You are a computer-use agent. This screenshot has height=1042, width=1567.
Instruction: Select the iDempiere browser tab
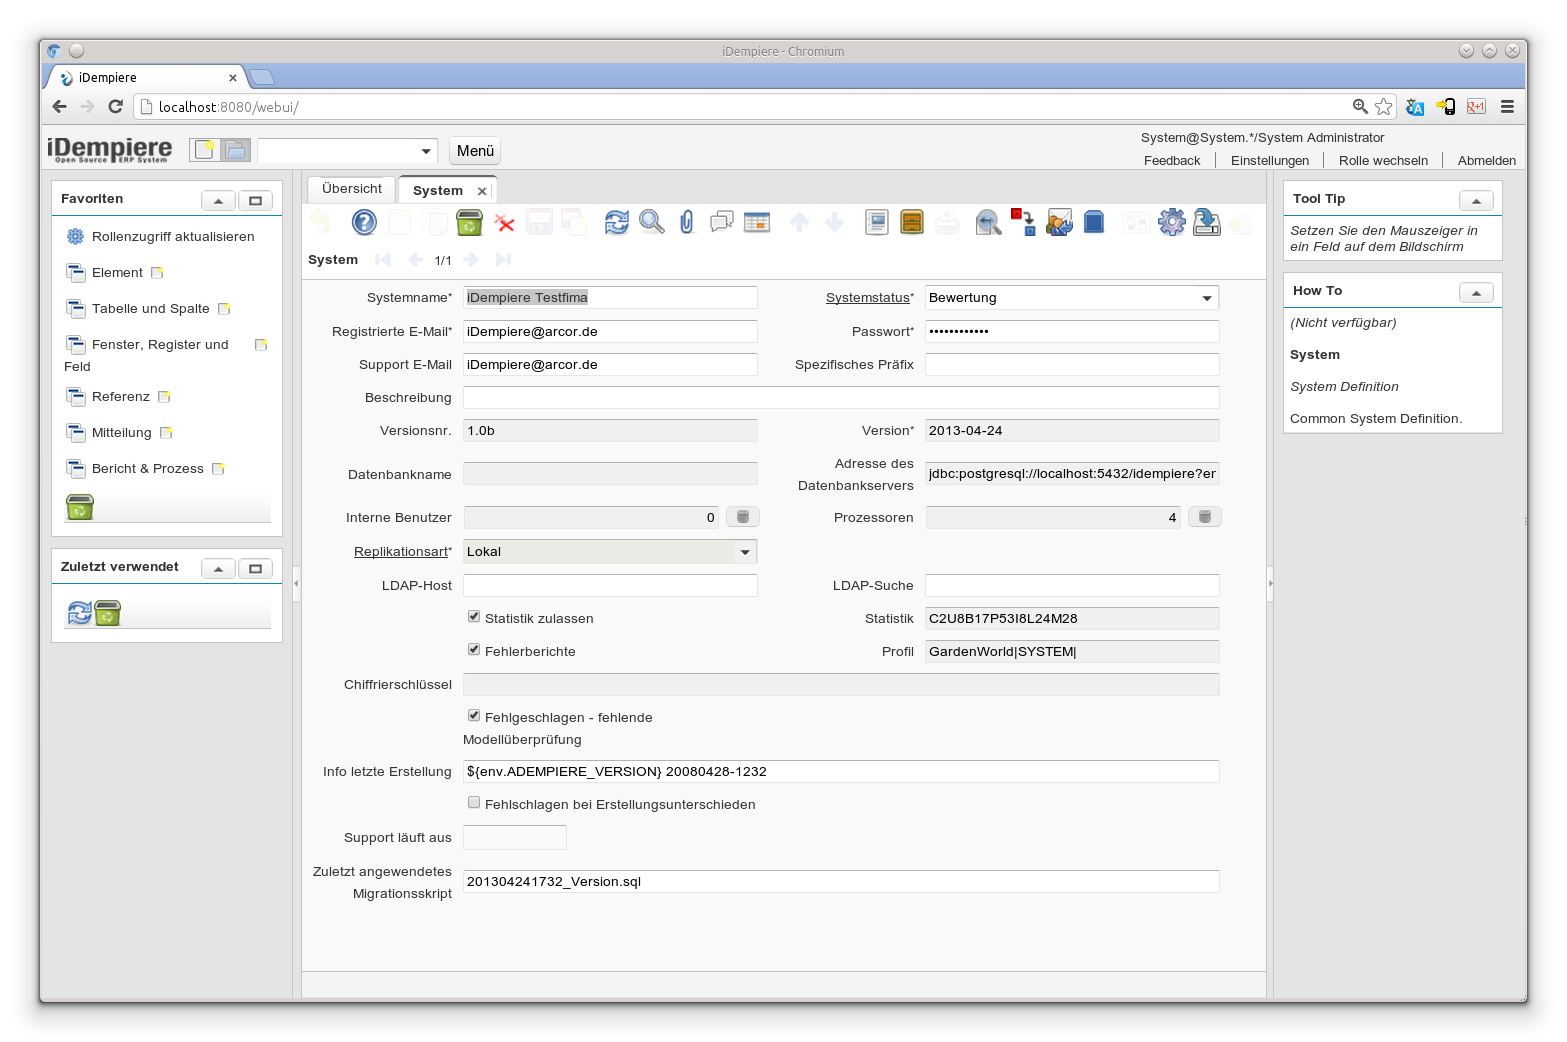point(145,78)
